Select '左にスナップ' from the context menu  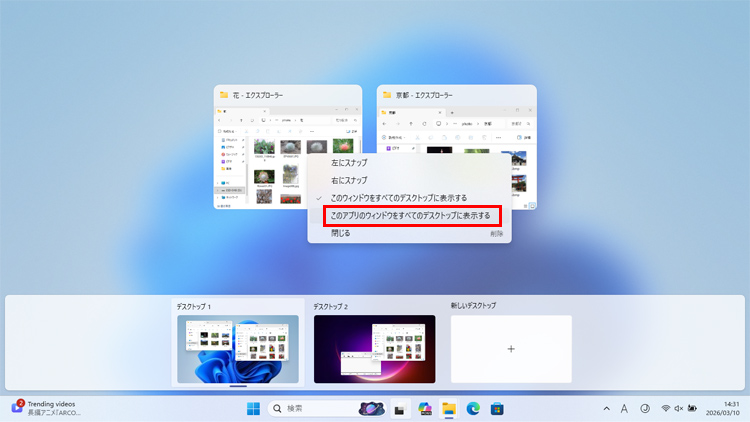click(x=349, y=163)
